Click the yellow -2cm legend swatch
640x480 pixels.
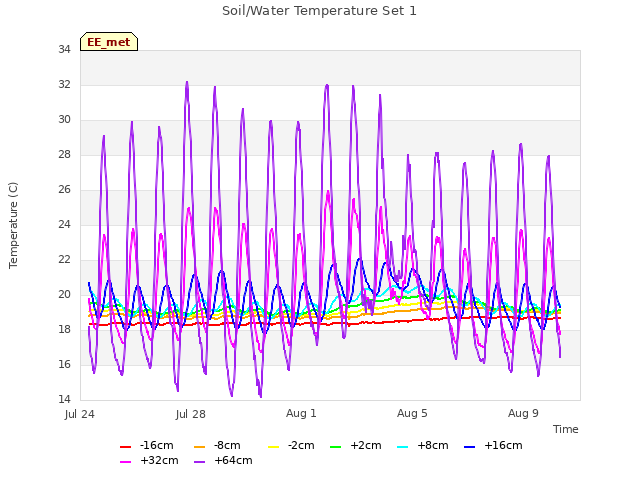click(273, 447)
